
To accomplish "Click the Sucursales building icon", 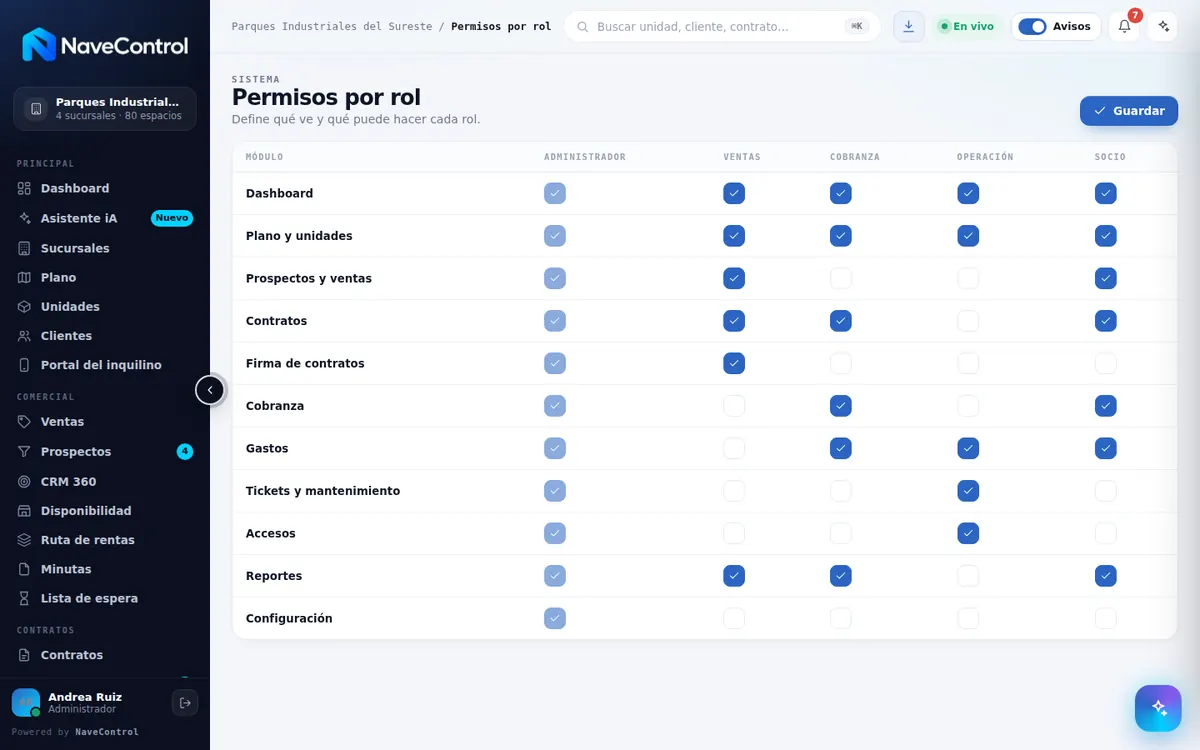I will 25,248.
